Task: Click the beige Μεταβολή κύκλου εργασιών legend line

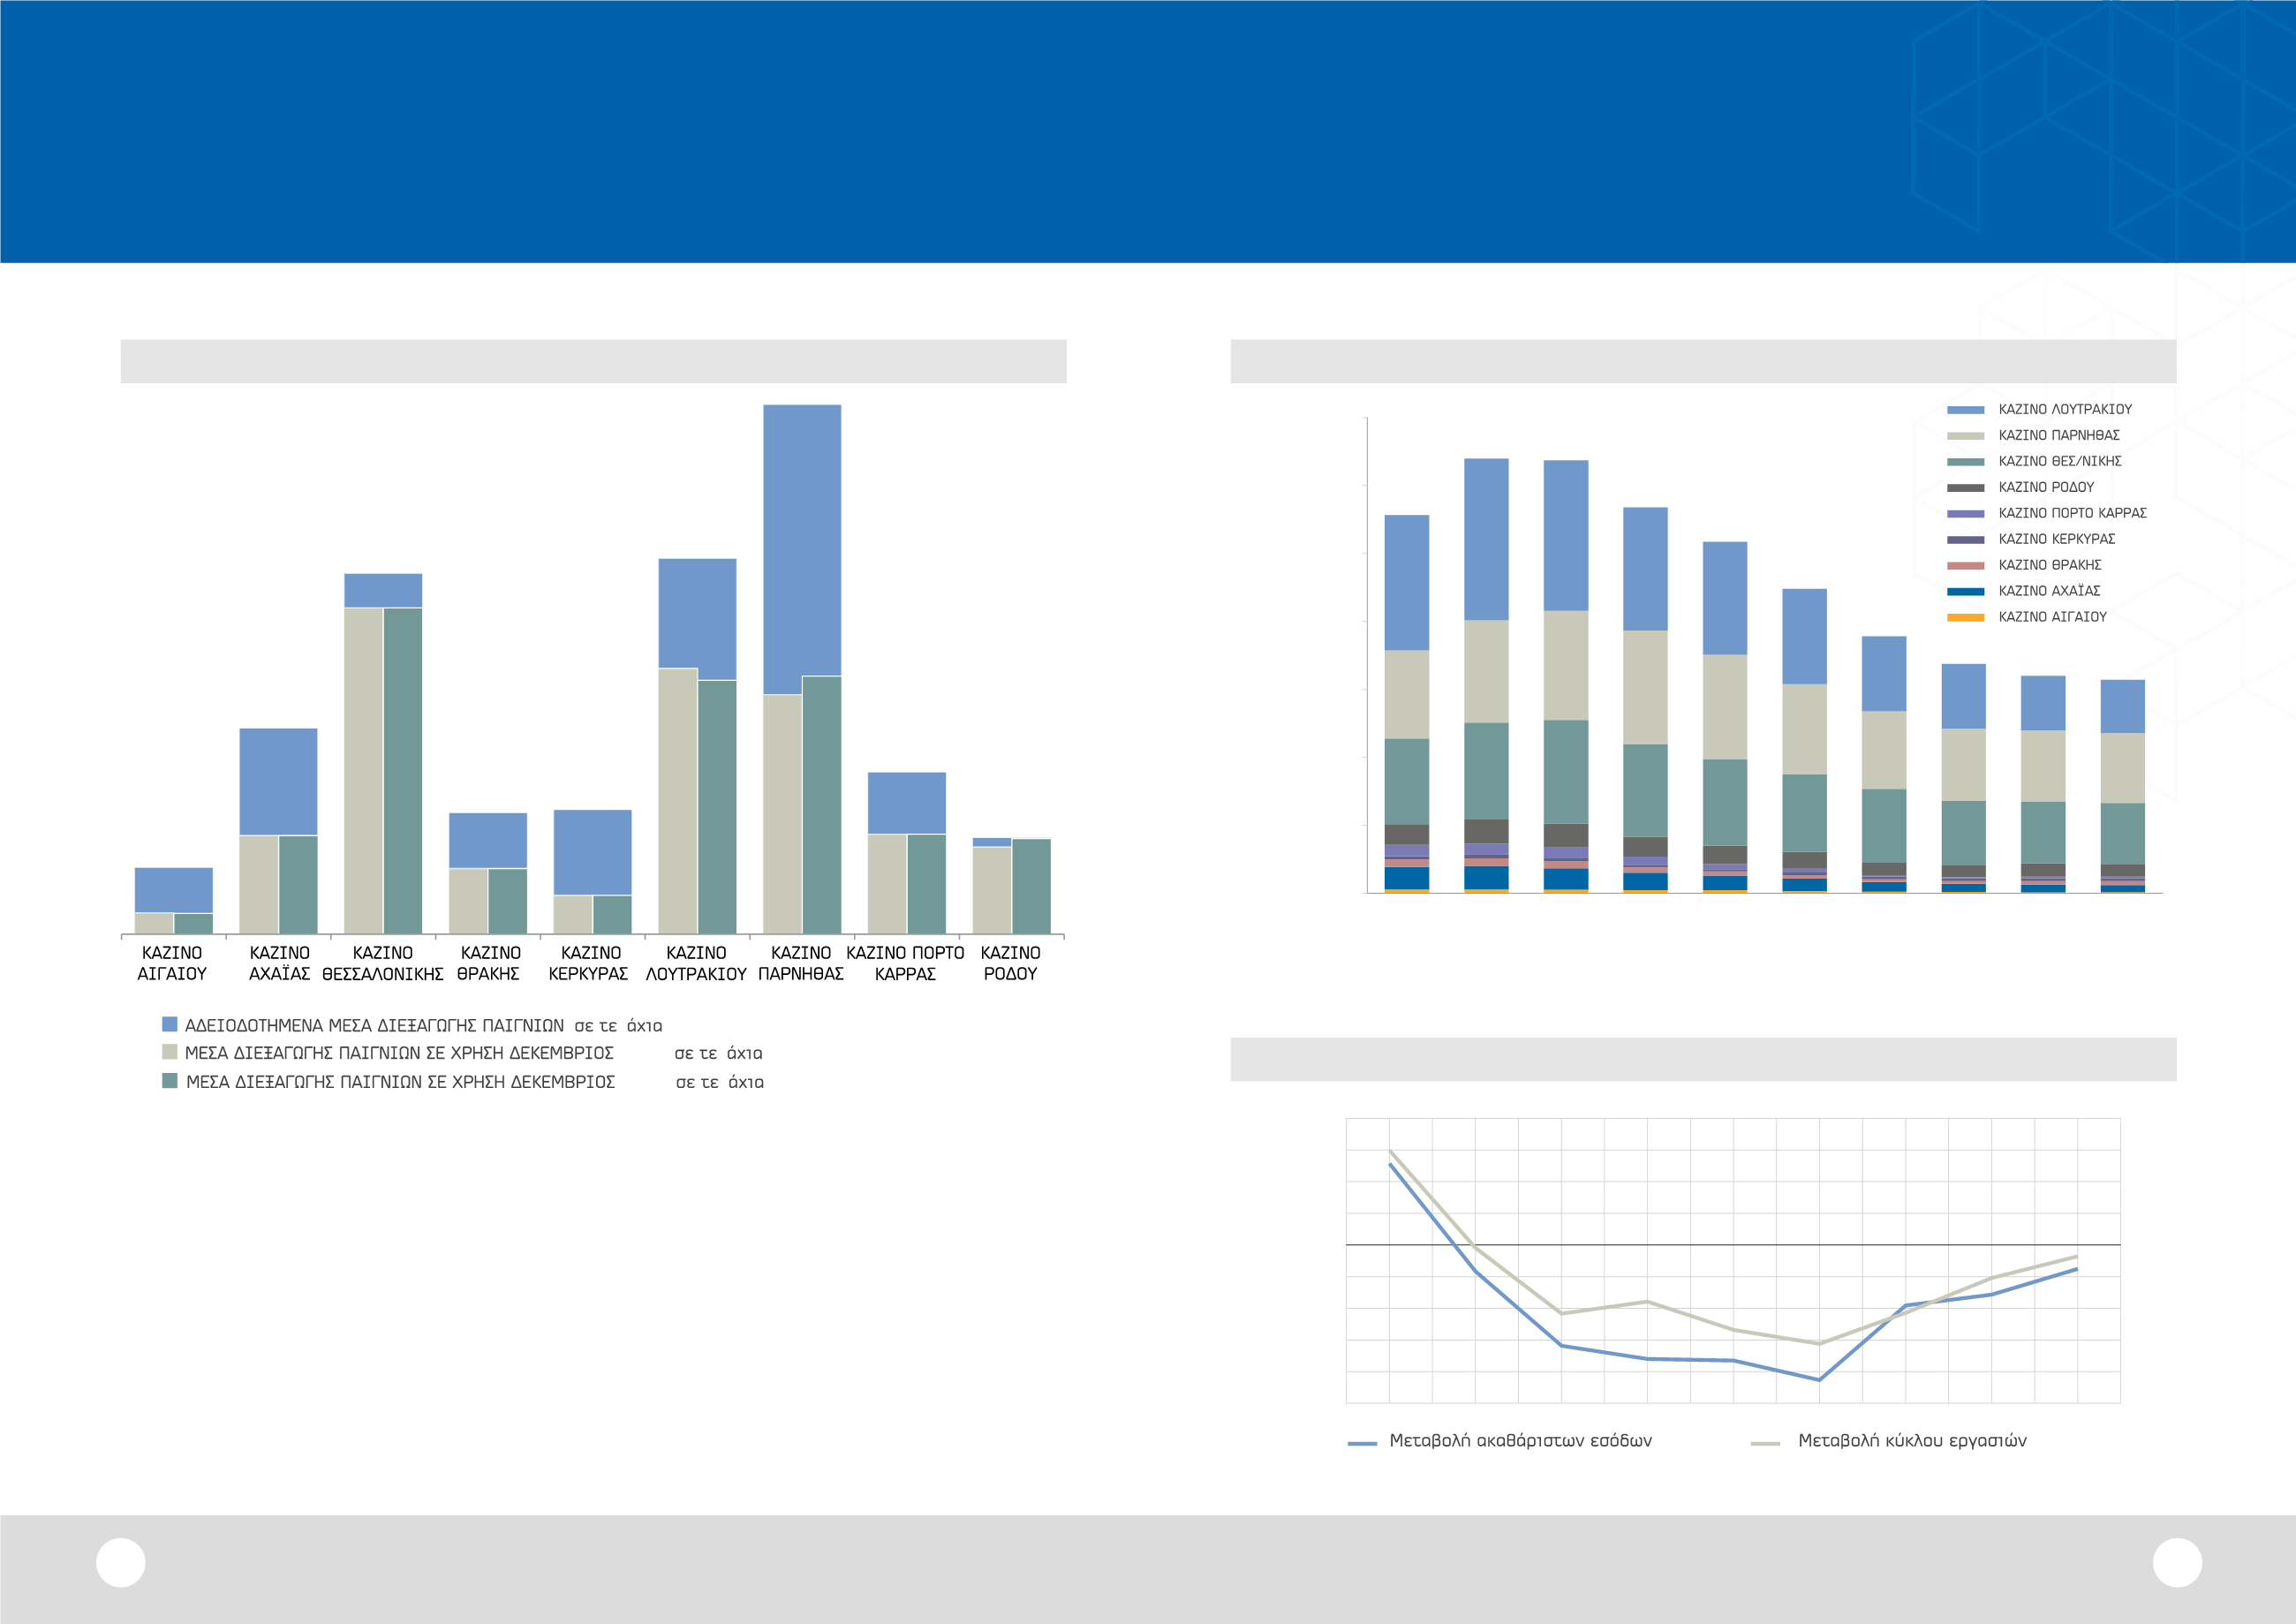Action: click(1765, 1444)
